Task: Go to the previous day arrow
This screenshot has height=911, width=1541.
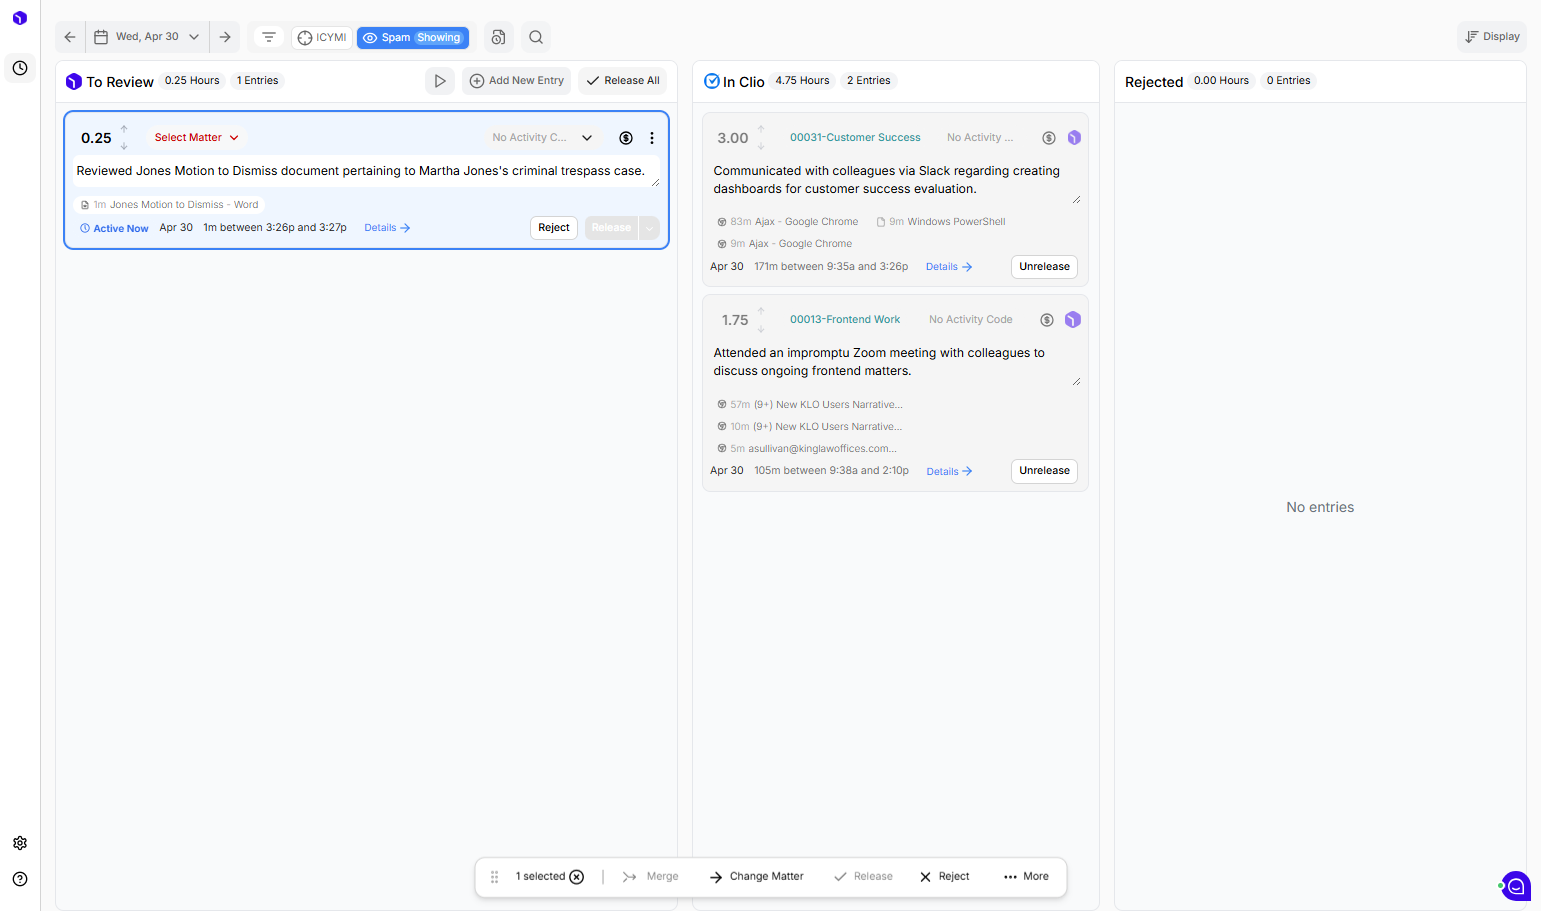Action: point(70,37)
